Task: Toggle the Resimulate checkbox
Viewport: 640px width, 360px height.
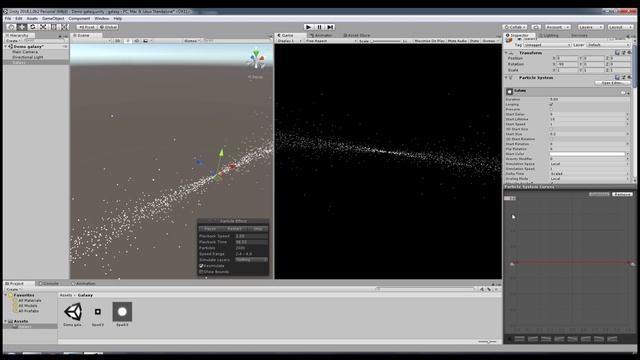Action: point(201,266)
